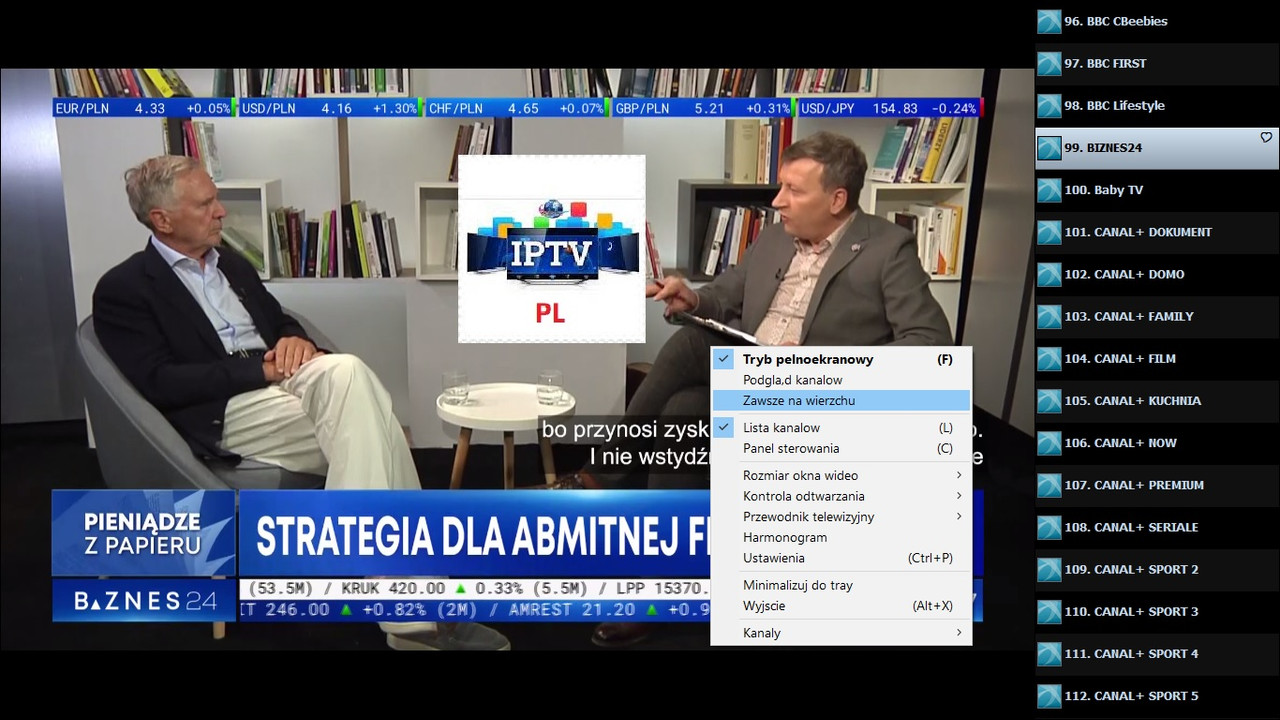Play channel 107. CANAL+ PREMIUM
The width and height of the screenshot is (1280, 720).
1157,485
